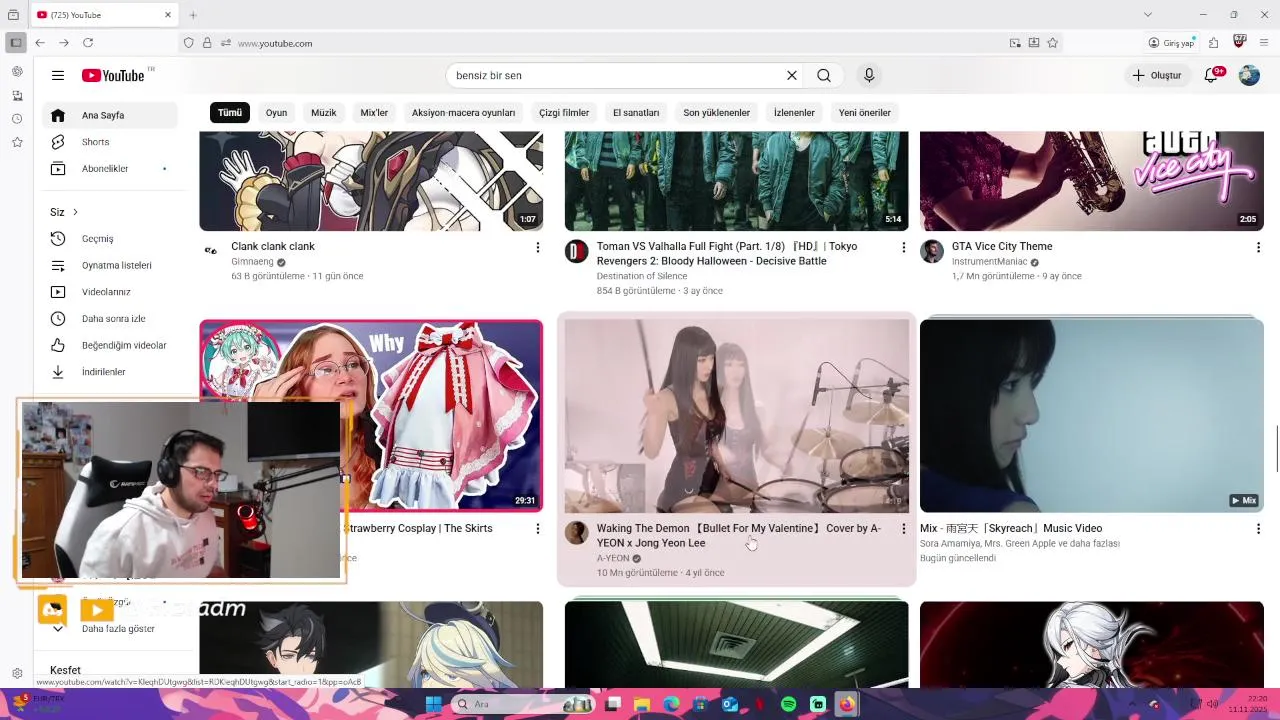Click the Oluştur create button
The image size is (1280, 720).
[x=1157, y=75]
